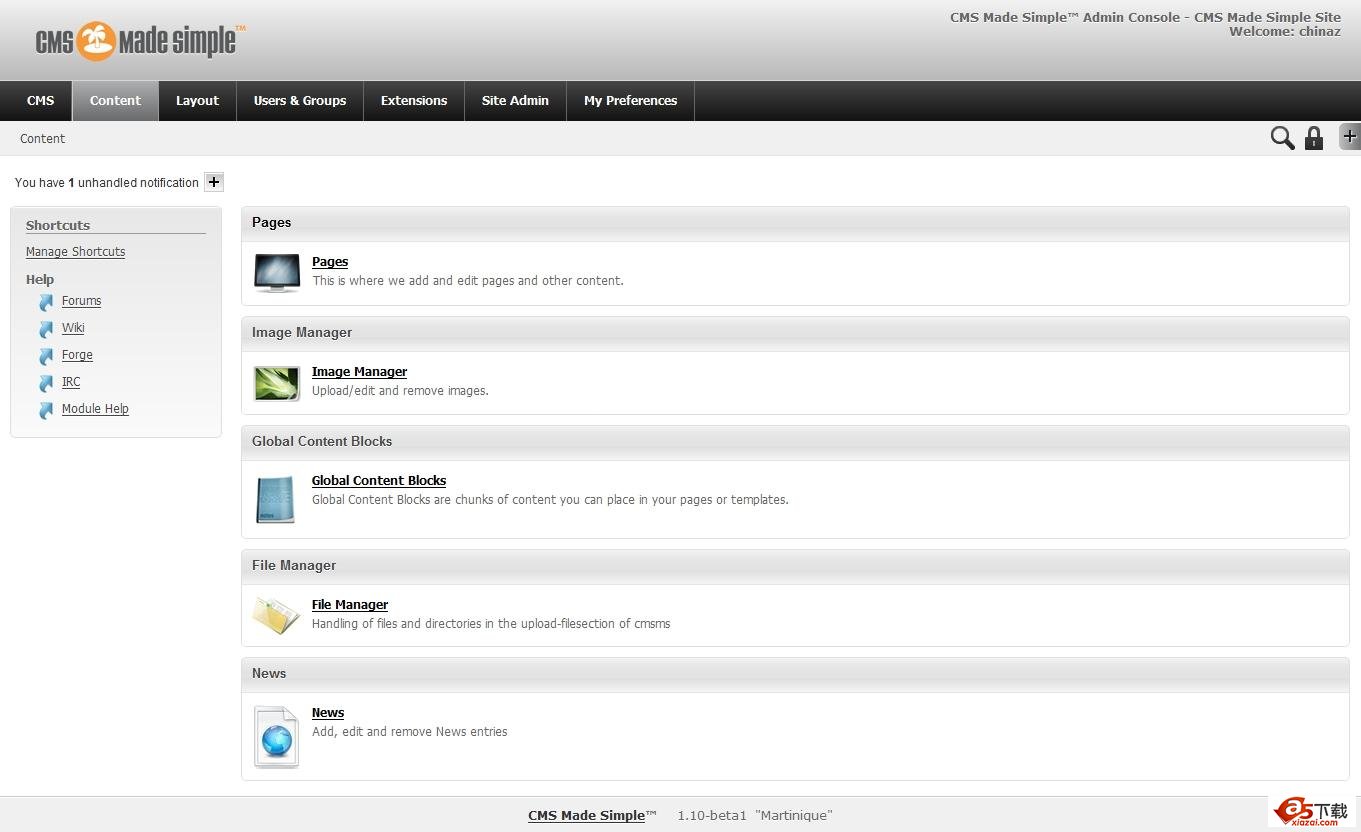Click the File Manager section header bar
The height and width of the screenshot is (832, 1361).
[x=795, y=566]
